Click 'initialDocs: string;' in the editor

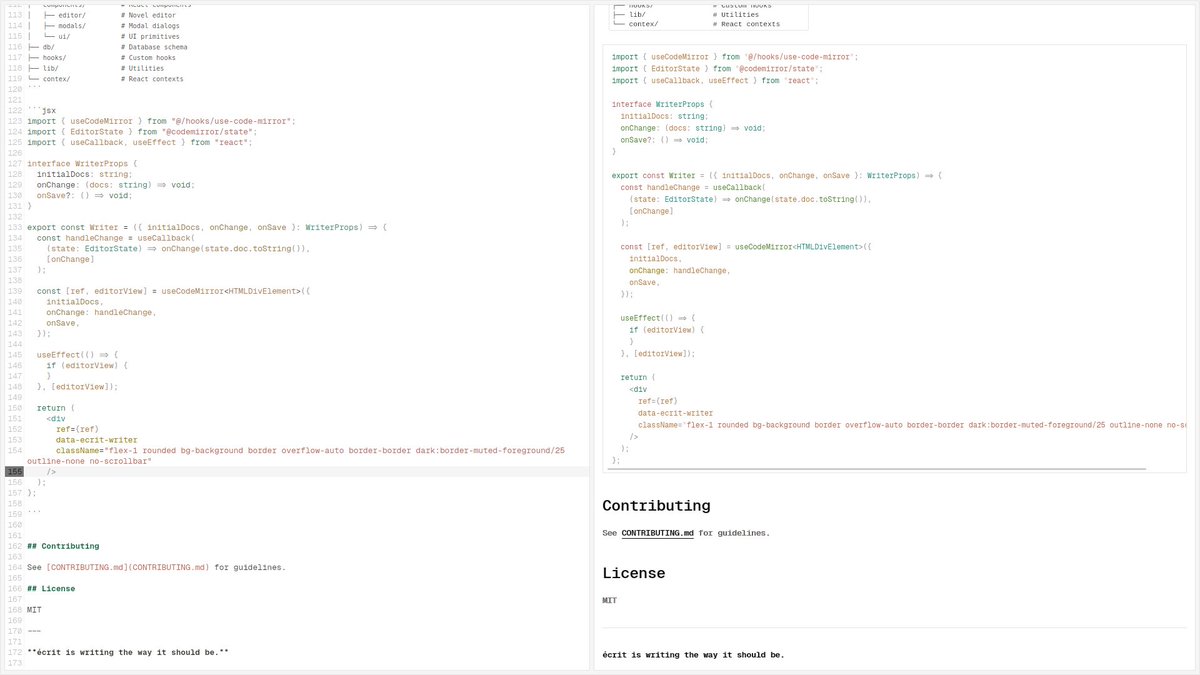[84, 173]
